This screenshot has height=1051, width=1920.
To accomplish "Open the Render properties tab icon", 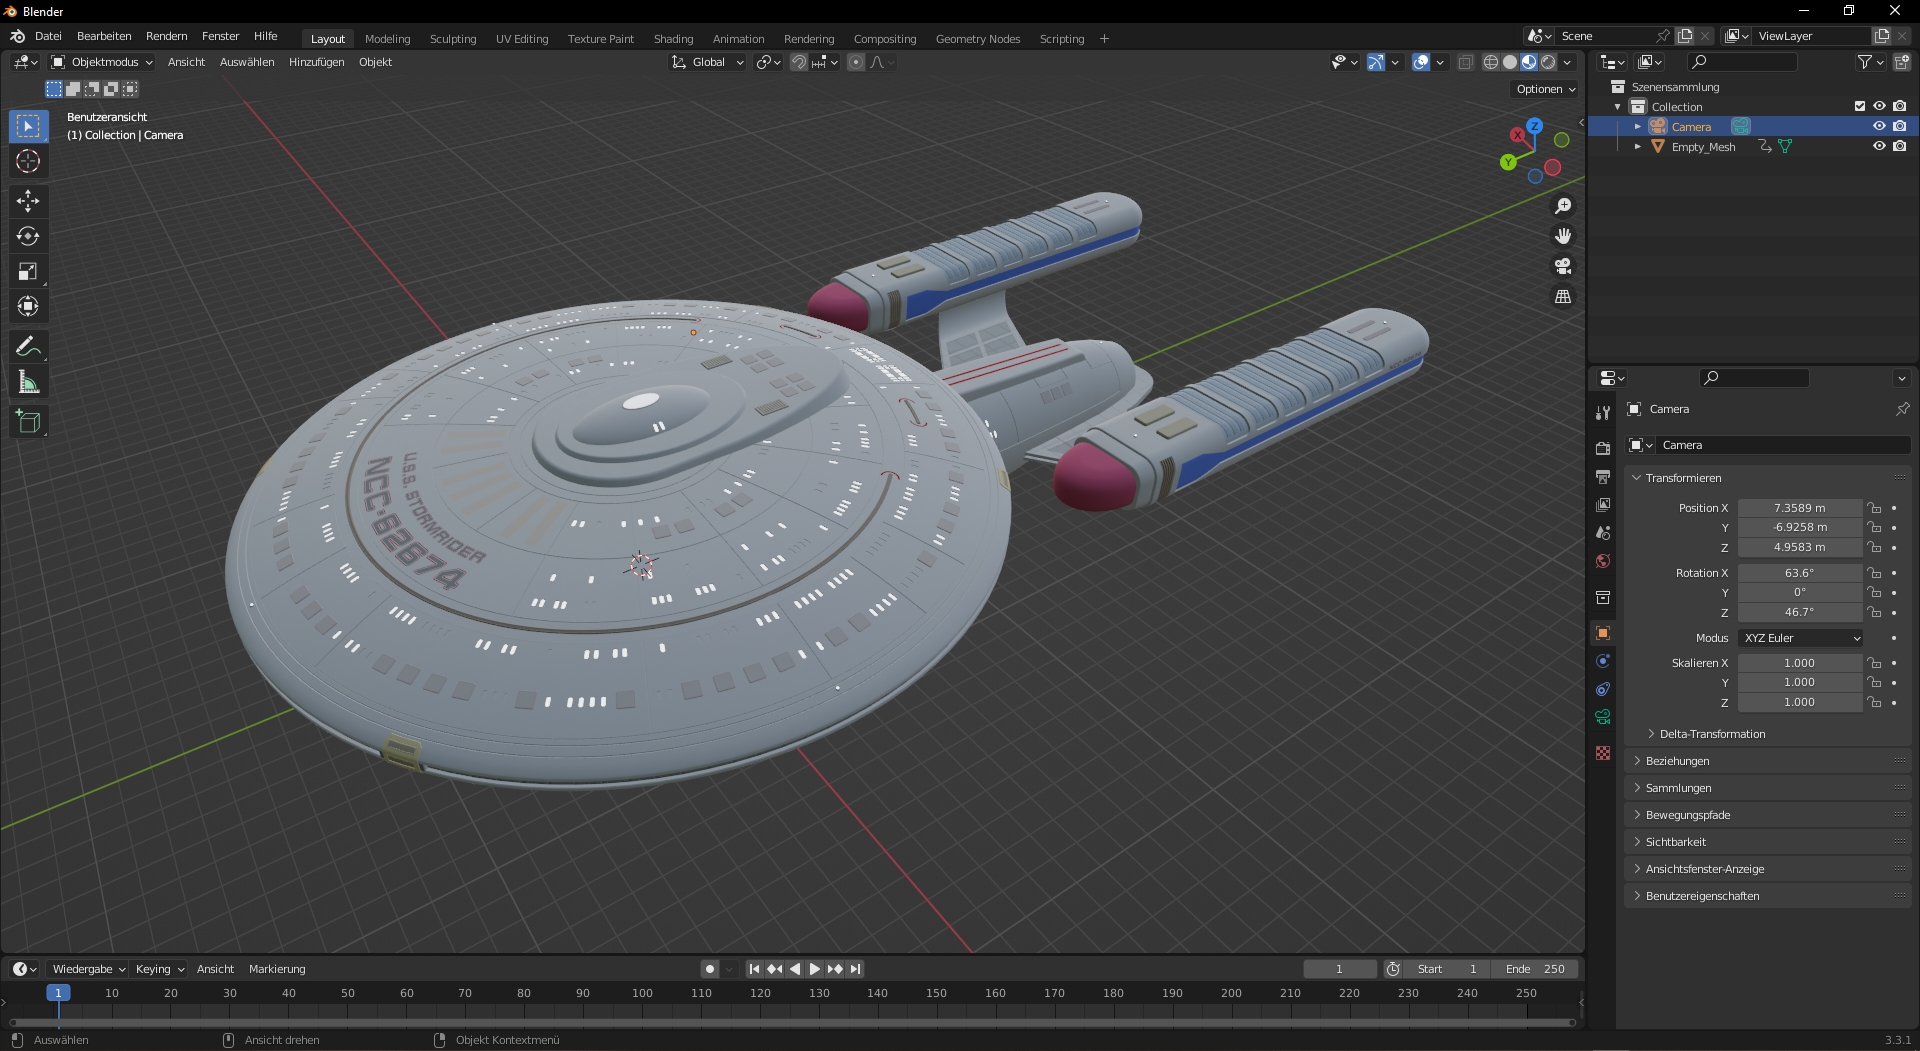I will coord(1603,448).
